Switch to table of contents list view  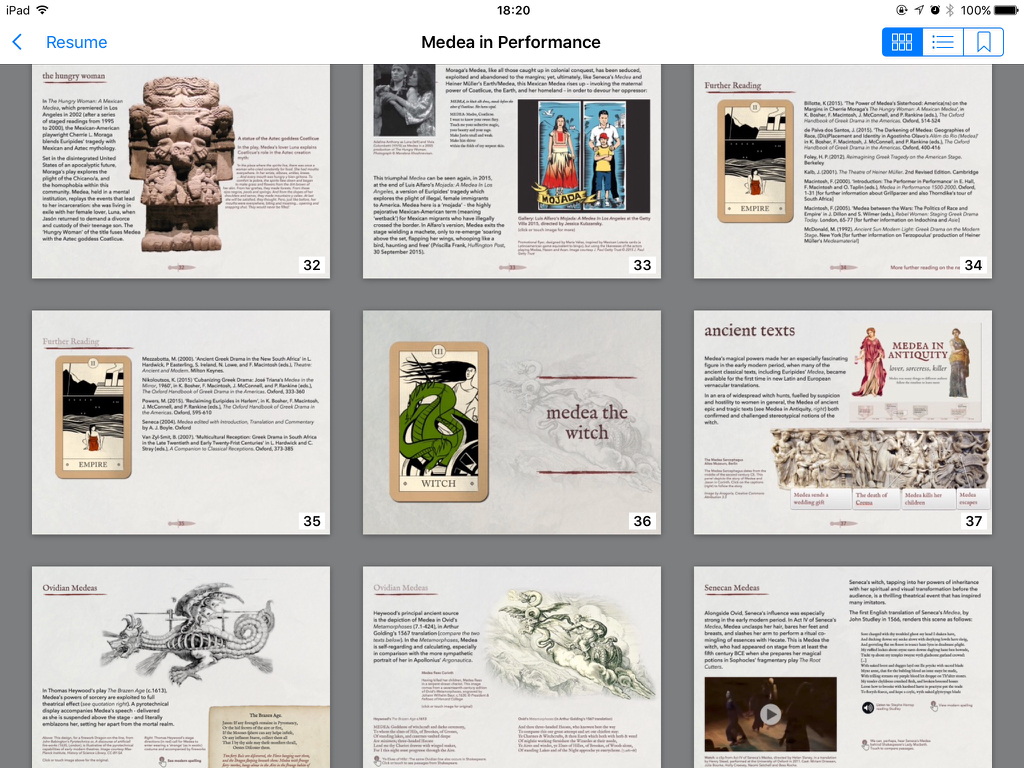942,42
